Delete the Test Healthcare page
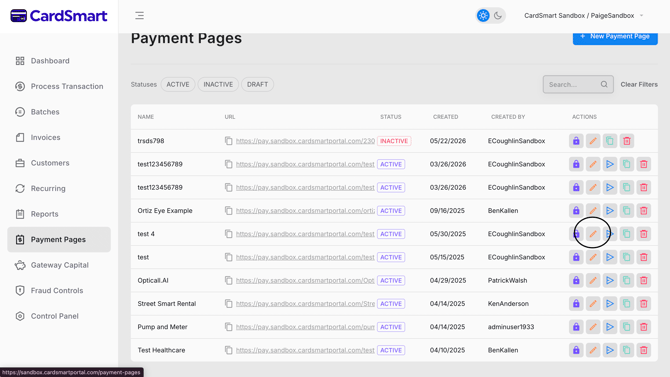This screenshot has width=670, height=377. click(644, 350)
